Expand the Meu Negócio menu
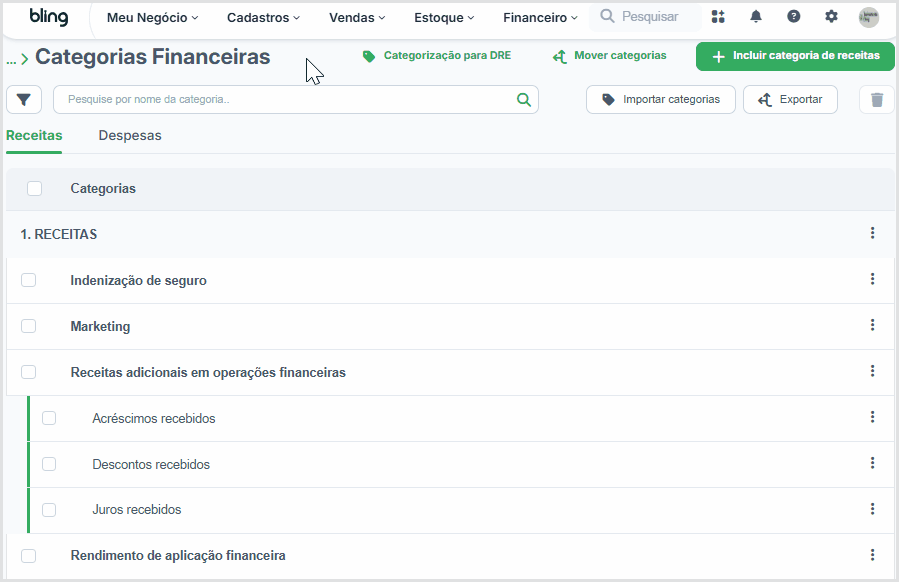899x582 pixels. point(153,18)
